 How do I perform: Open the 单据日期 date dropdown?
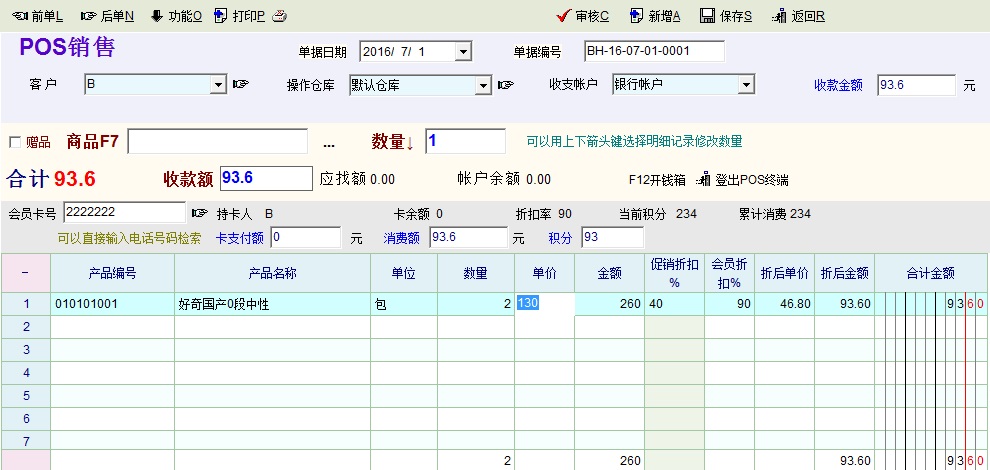tap(463, 51)
